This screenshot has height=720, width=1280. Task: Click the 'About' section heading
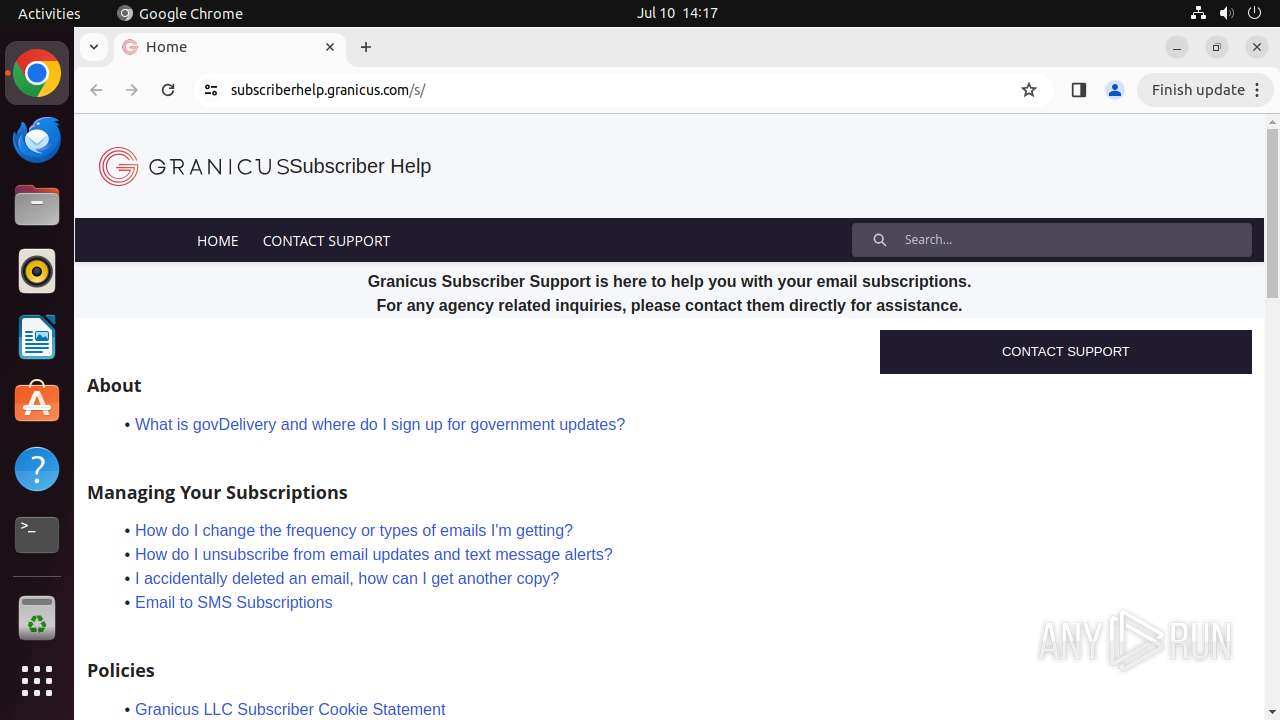click(114, 386)
